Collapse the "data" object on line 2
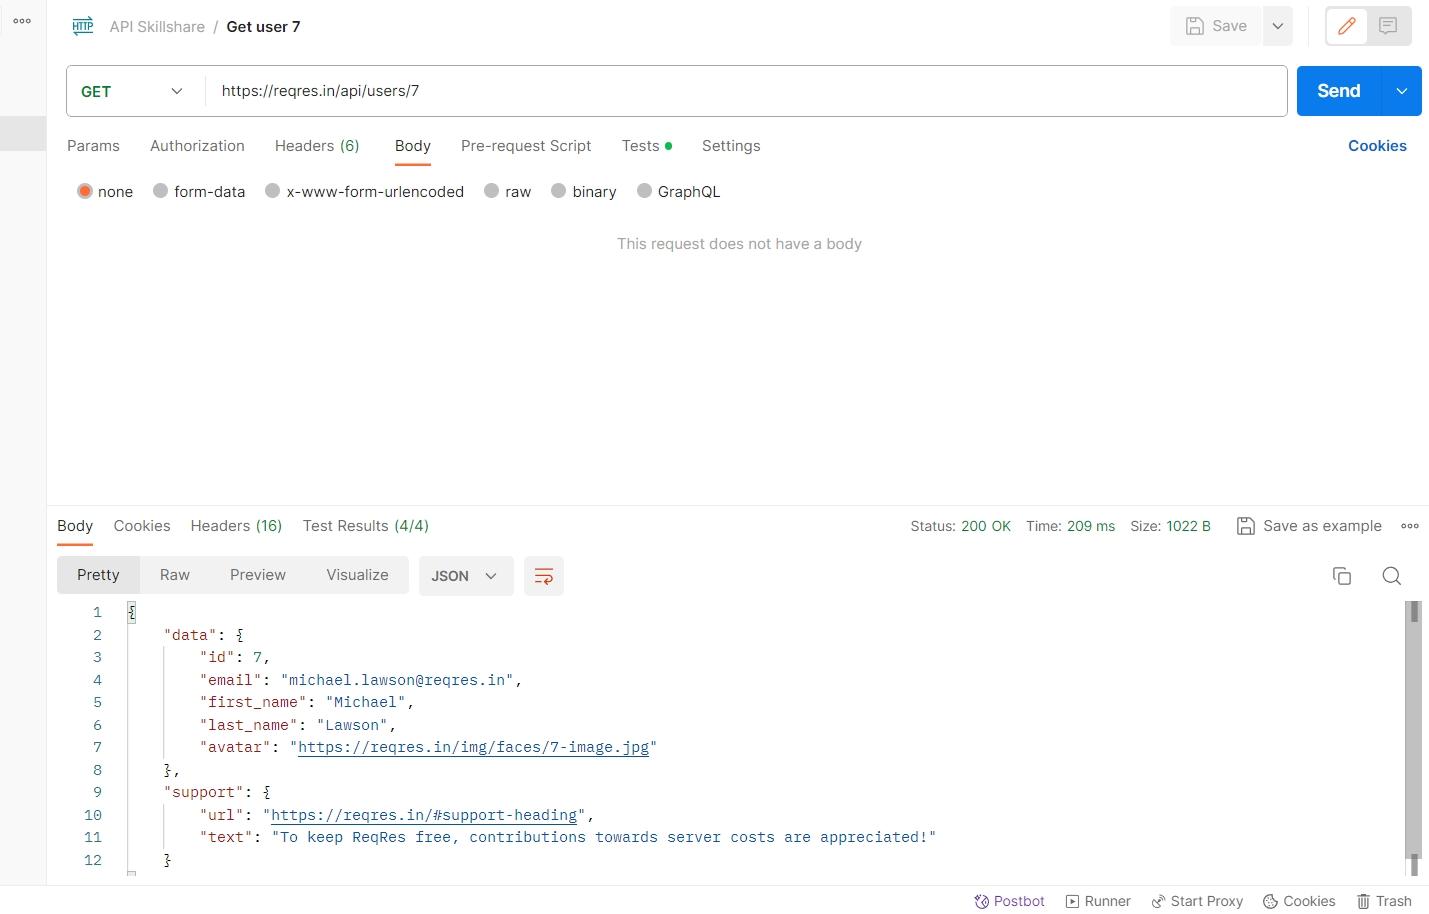Viewport: 1429px width, 914px height. click(240, 635)
